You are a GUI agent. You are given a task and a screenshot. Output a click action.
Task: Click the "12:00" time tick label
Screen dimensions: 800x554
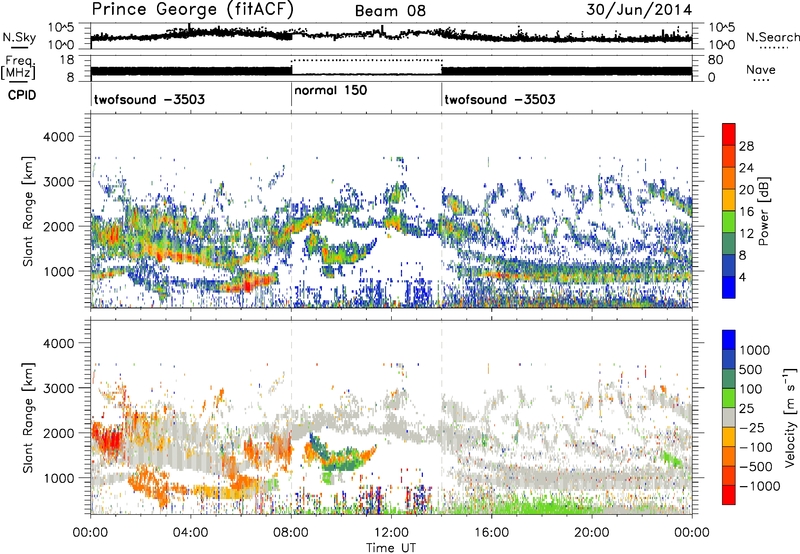click(391, 533)
